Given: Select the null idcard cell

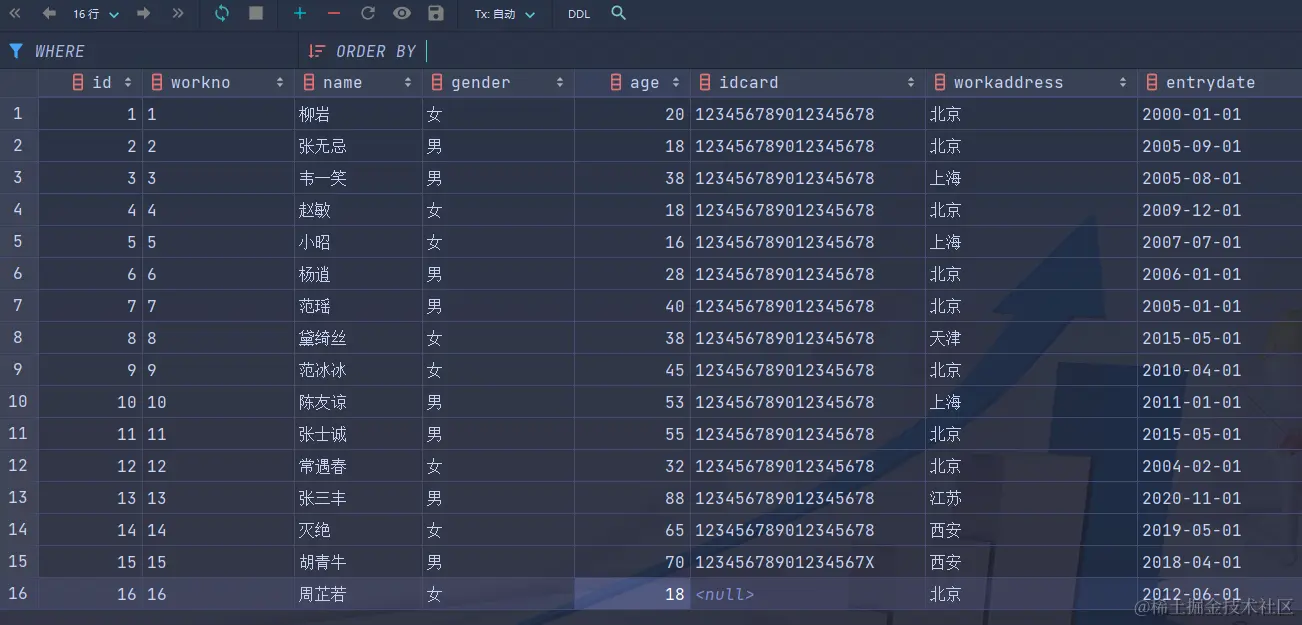Looking at the screenshot, I should [808, 594].
